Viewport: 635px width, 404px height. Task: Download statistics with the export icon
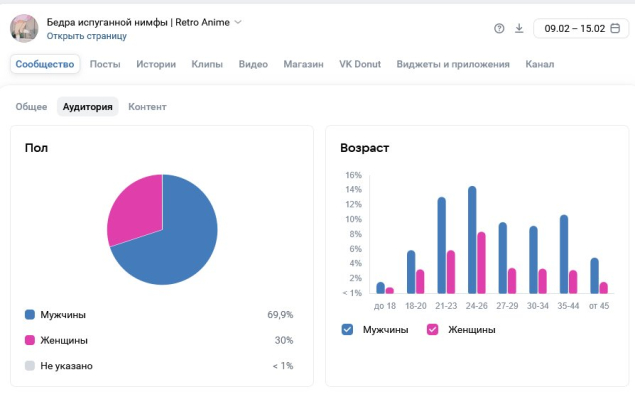519,28
